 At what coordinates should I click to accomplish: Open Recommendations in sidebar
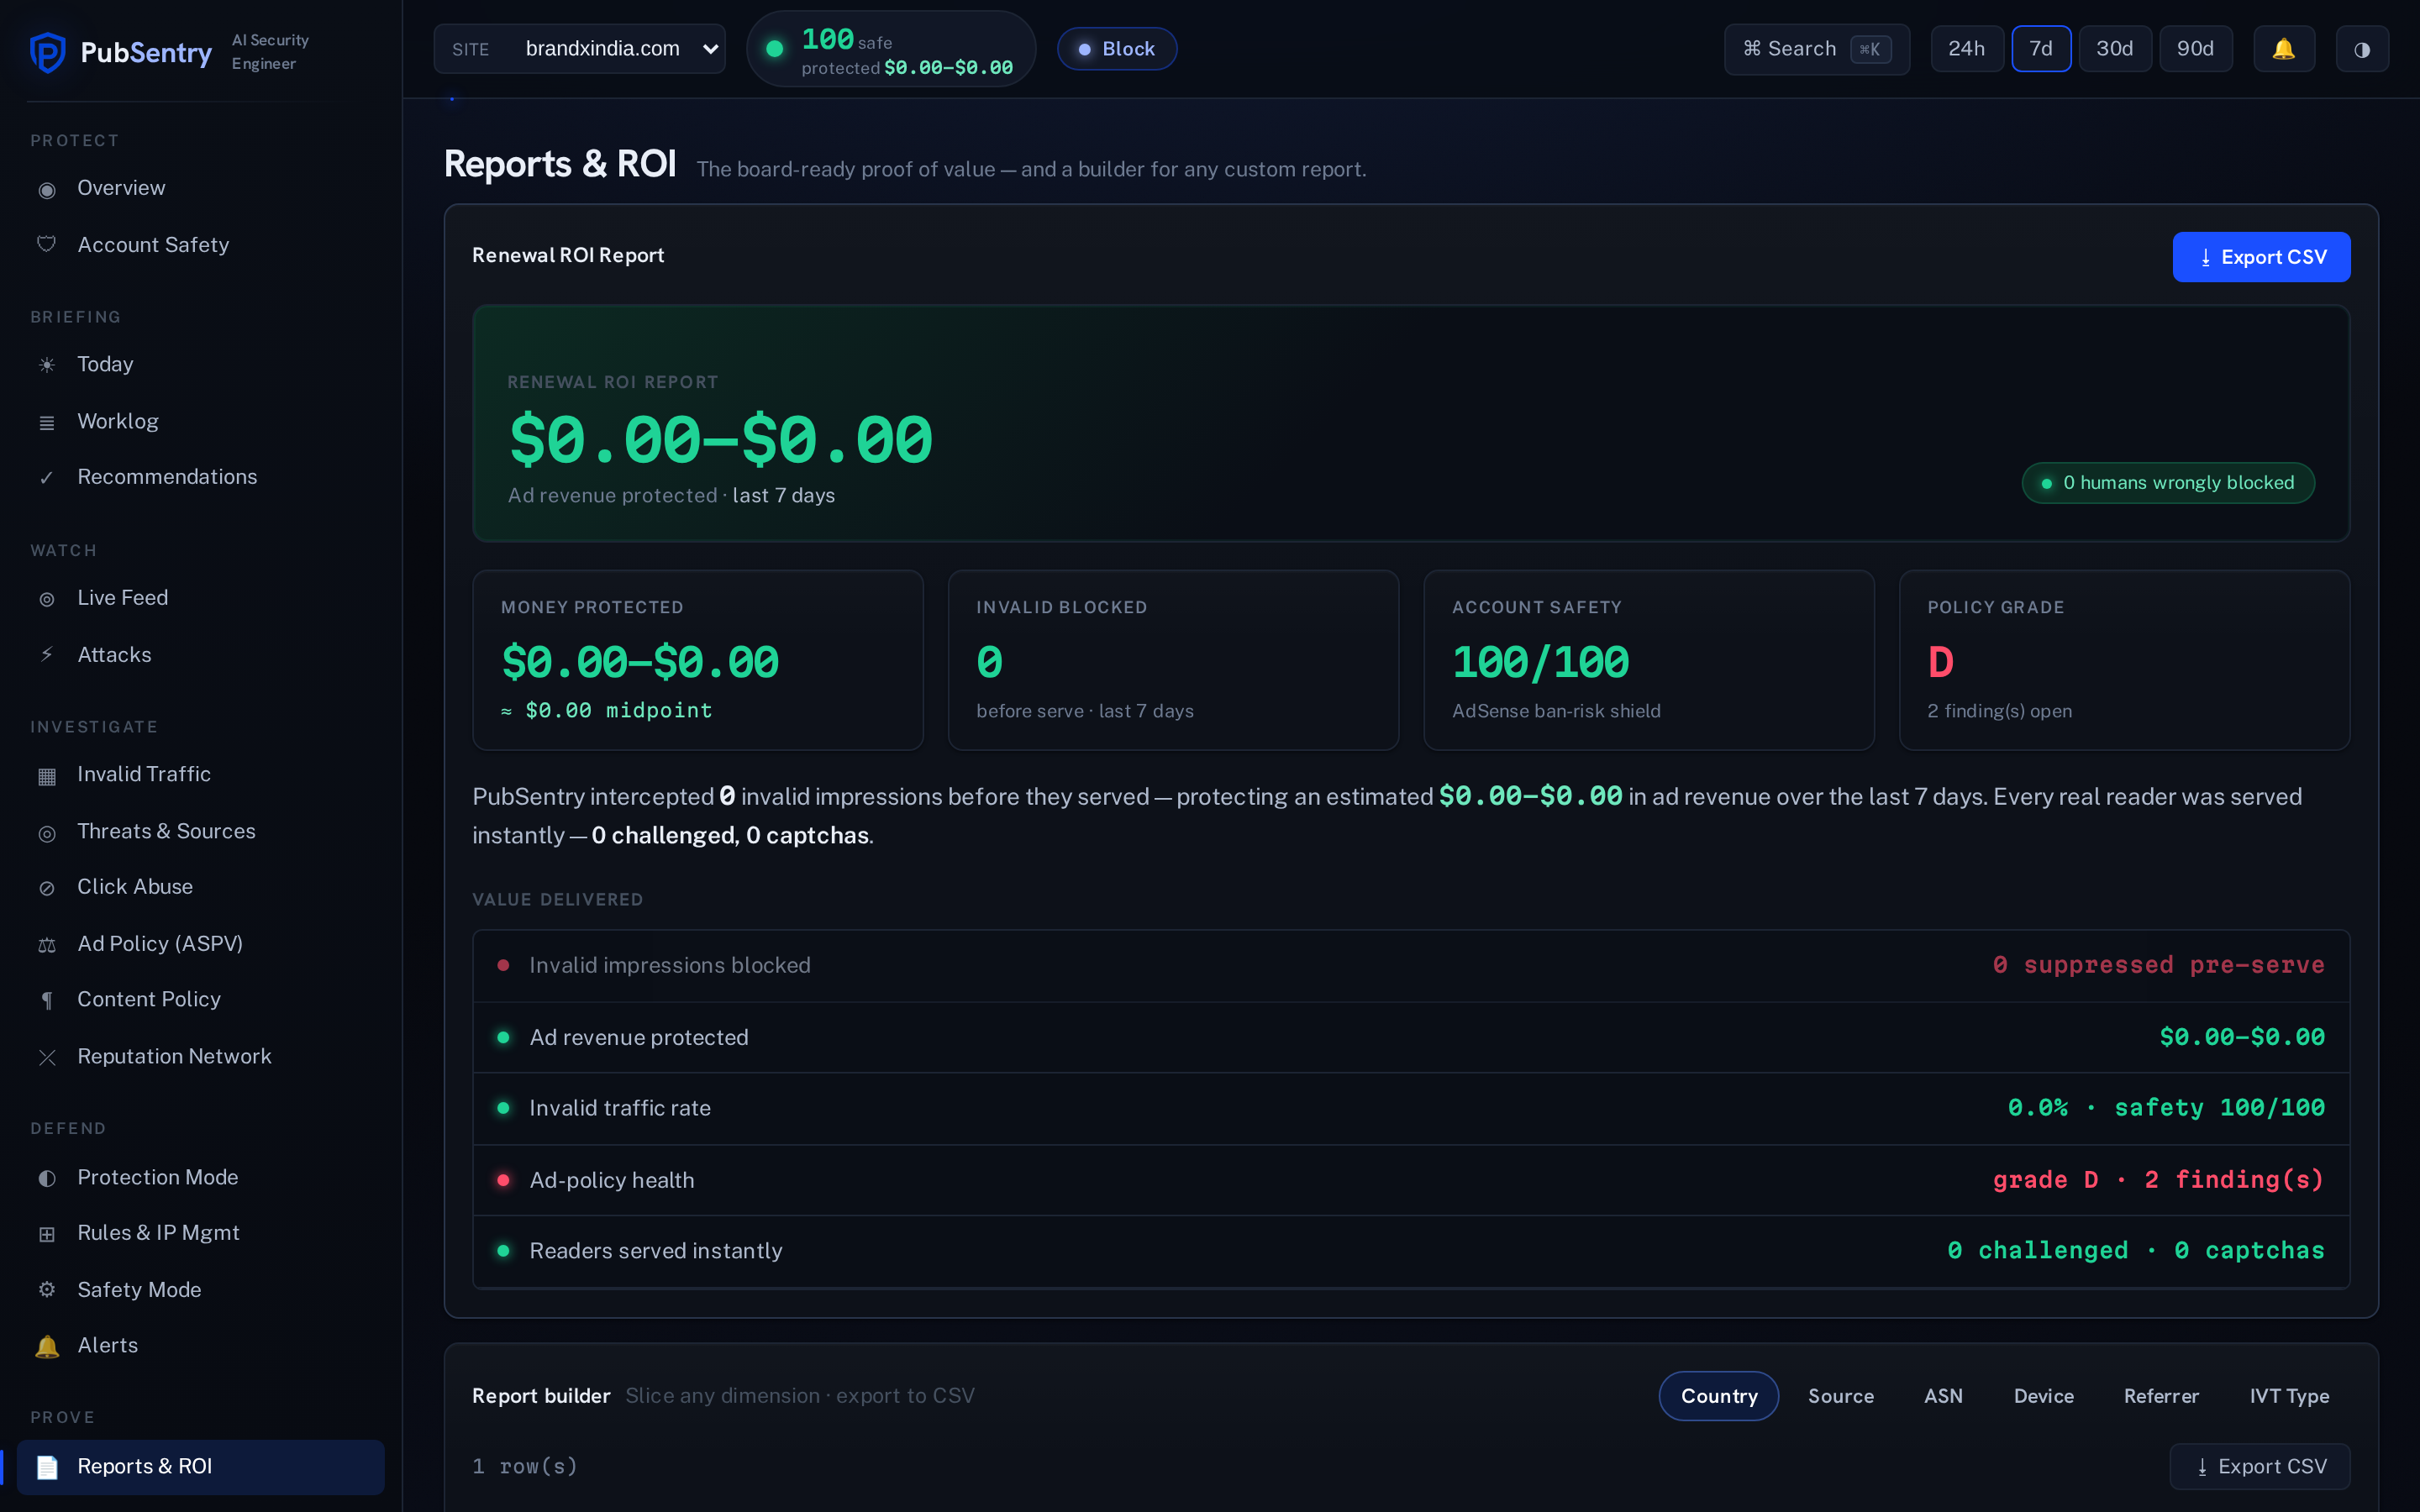tap(201, 478)
